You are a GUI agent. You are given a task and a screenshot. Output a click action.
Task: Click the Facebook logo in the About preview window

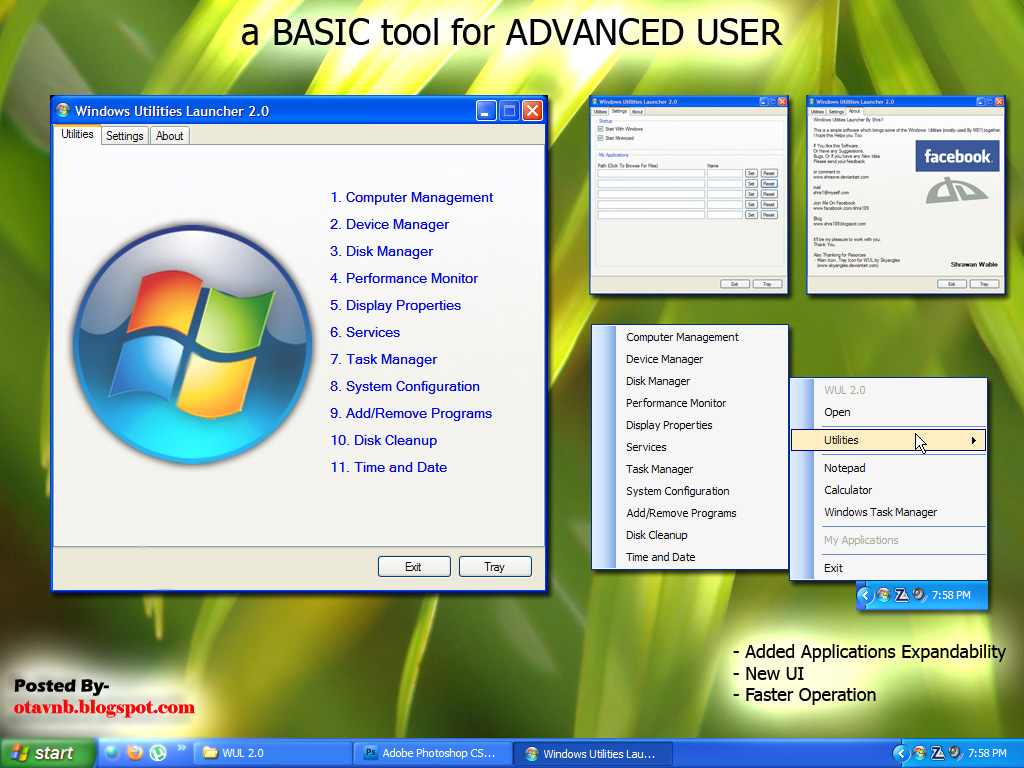click(x=957, y=156)
